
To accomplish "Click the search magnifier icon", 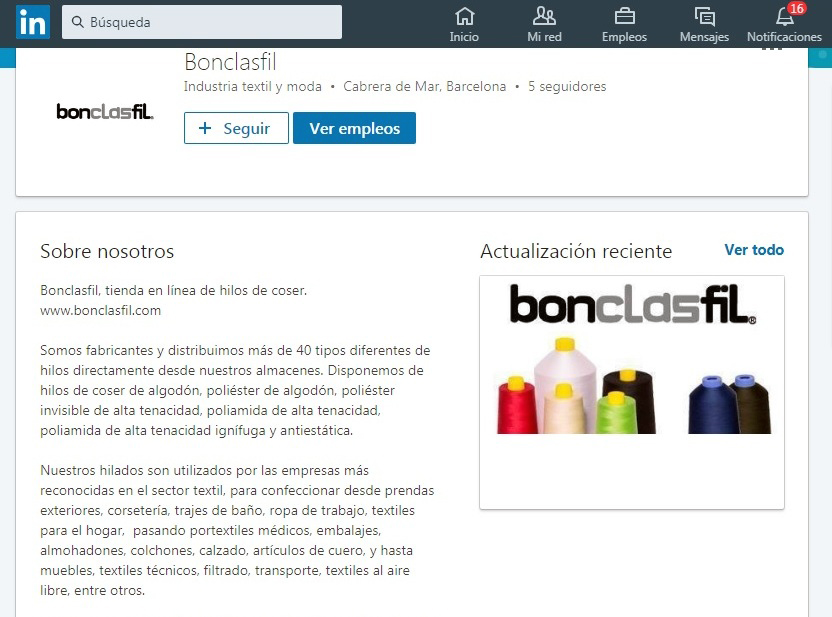I will [x=77, y=22].
